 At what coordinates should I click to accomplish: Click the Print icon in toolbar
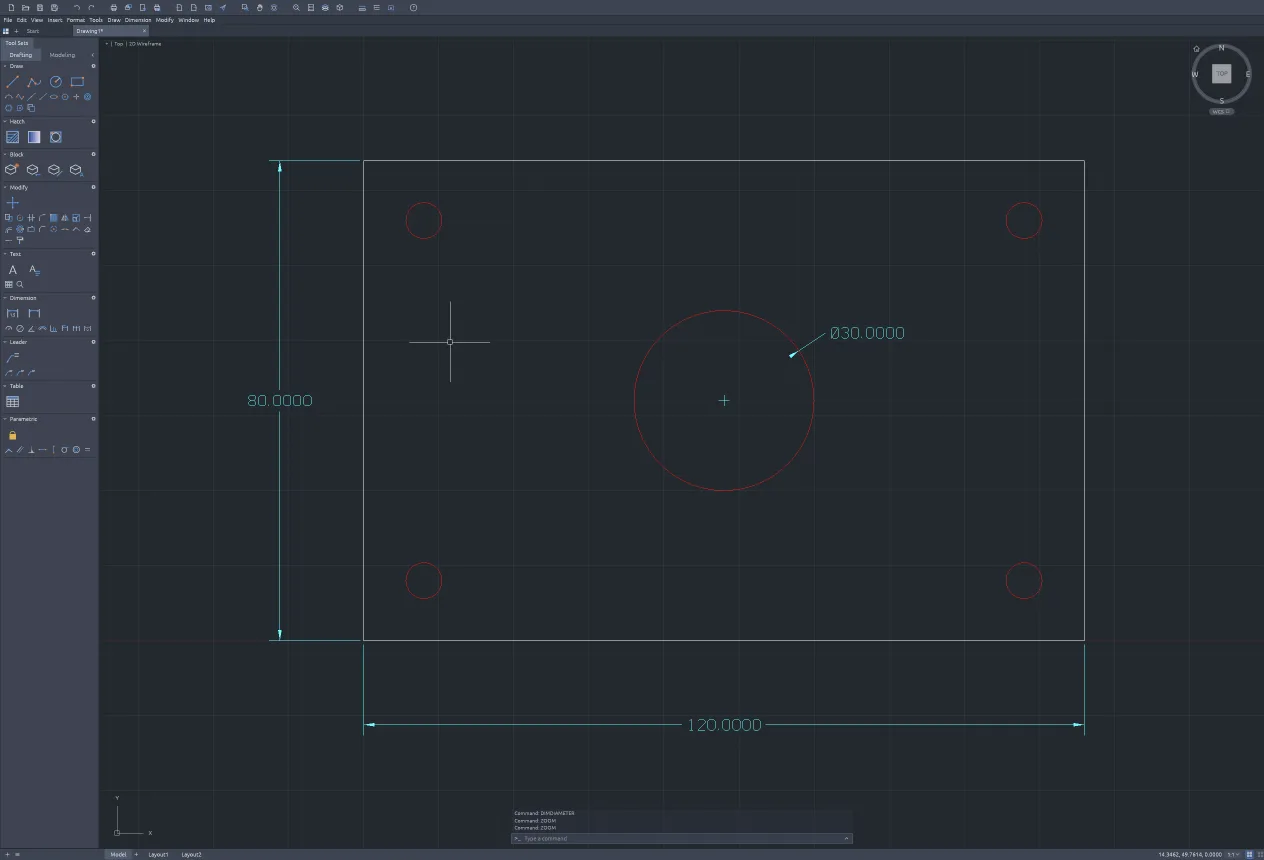click(114, 7)
